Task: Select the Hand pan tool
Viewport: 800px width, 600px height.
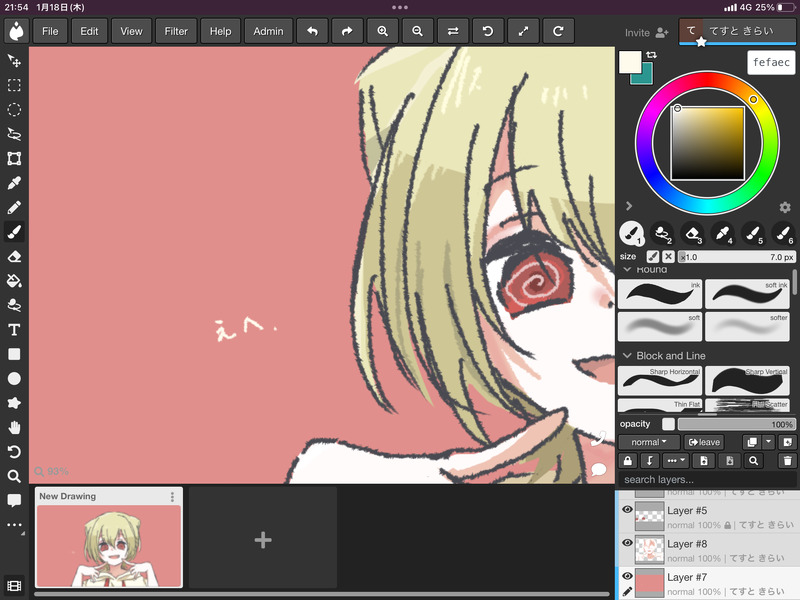Action: (14, 428)
